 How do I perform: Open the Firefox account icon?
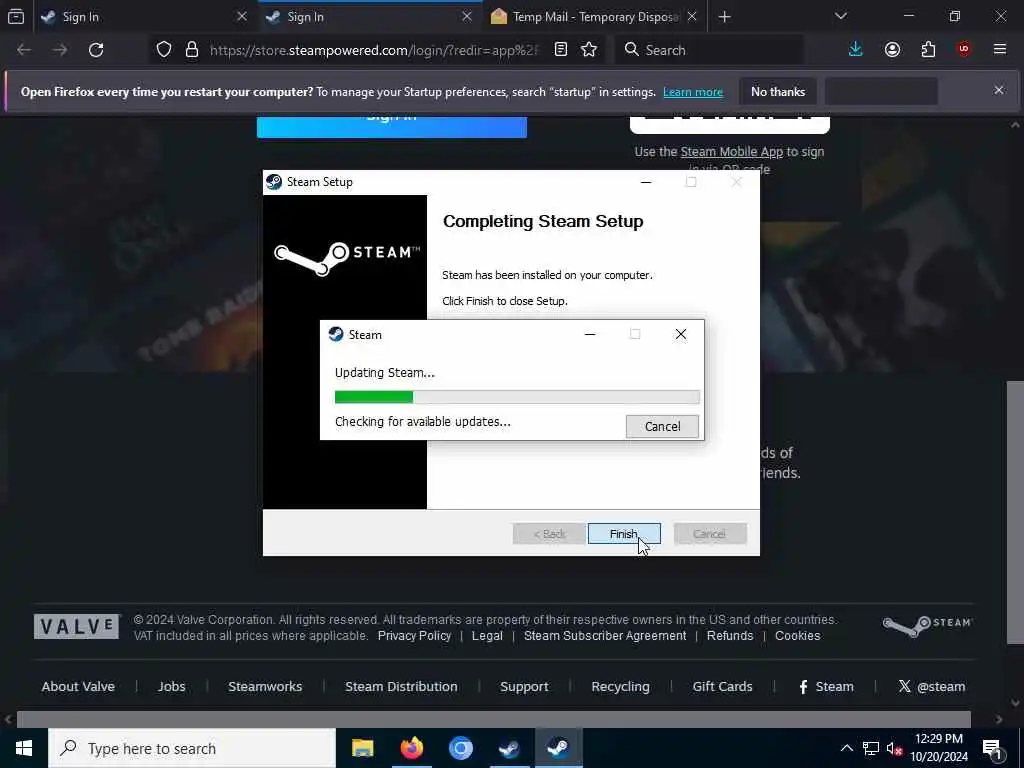[892, 50]
